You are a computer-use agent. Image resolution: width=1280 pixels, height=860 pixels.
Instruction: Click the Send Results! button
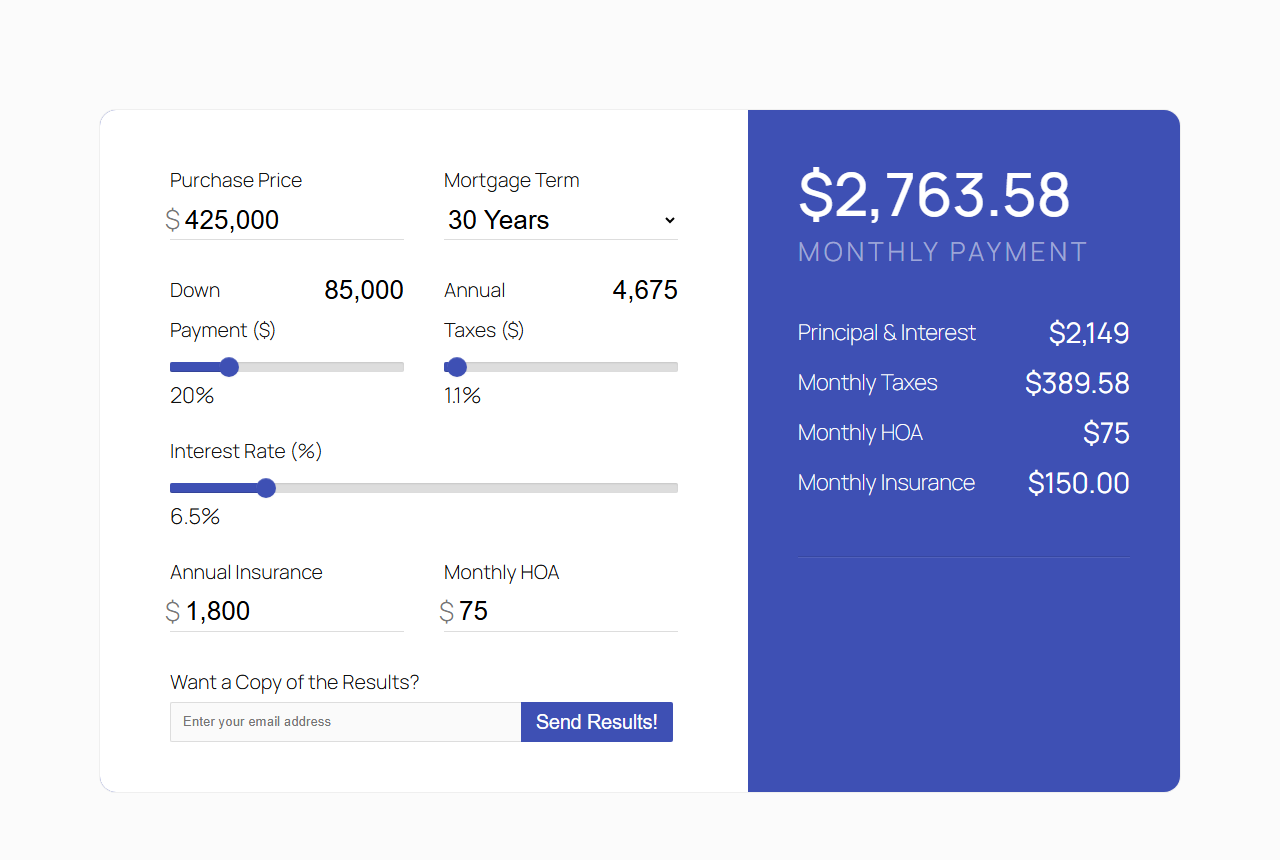tap(597, 722)
